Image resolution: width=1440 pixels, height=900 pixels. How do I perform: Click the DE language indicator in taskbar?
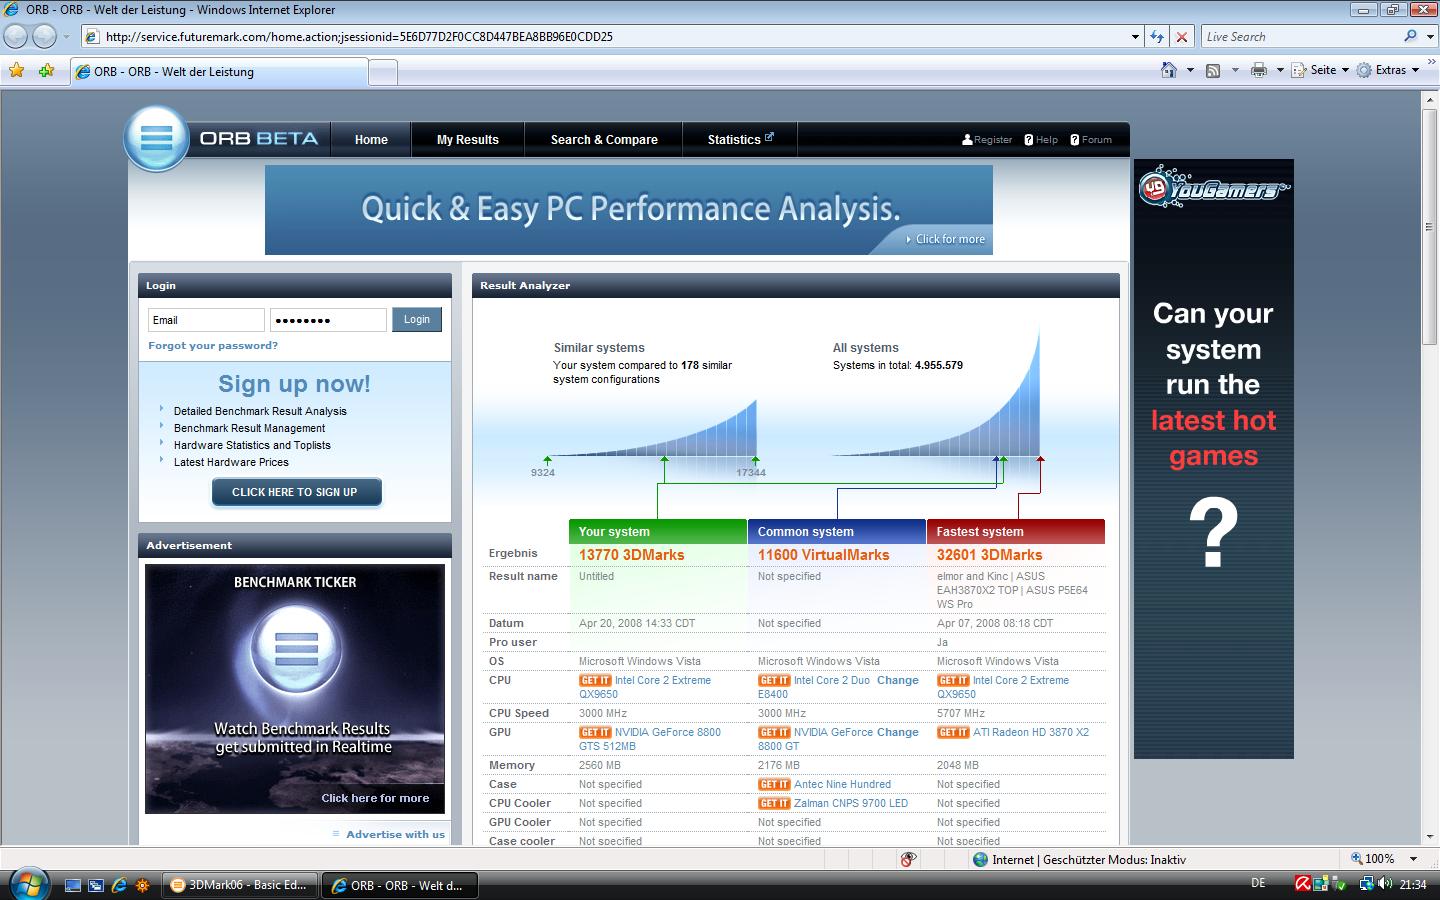point(1258,883)
